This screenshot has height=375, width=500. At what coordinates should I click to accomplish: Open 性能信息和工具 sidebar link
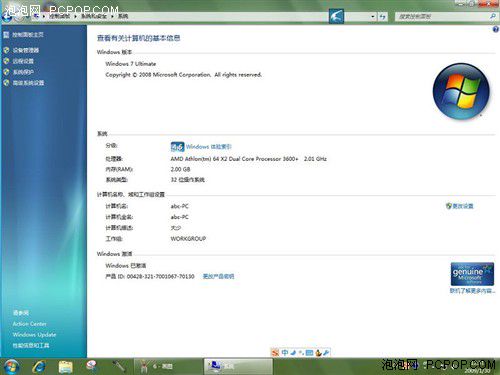31,346
